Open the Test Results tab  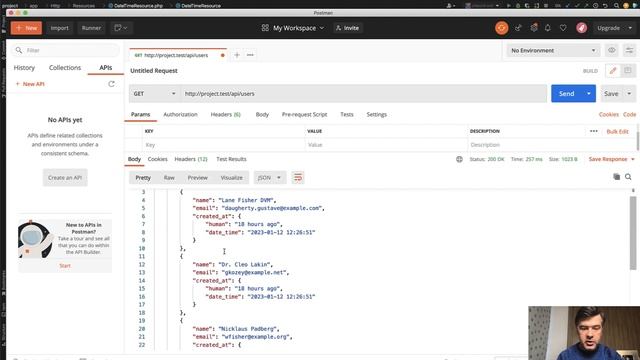point(231,159)
